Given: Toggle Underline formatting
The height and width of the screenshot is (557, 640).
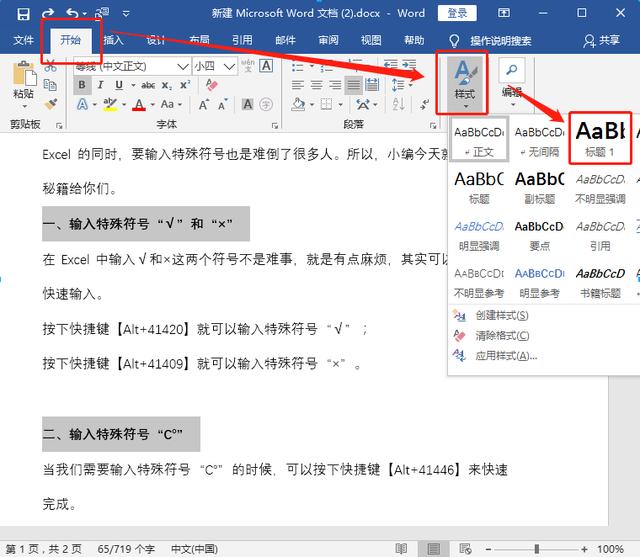Looking at the screenshot, I should click(119, 85).
